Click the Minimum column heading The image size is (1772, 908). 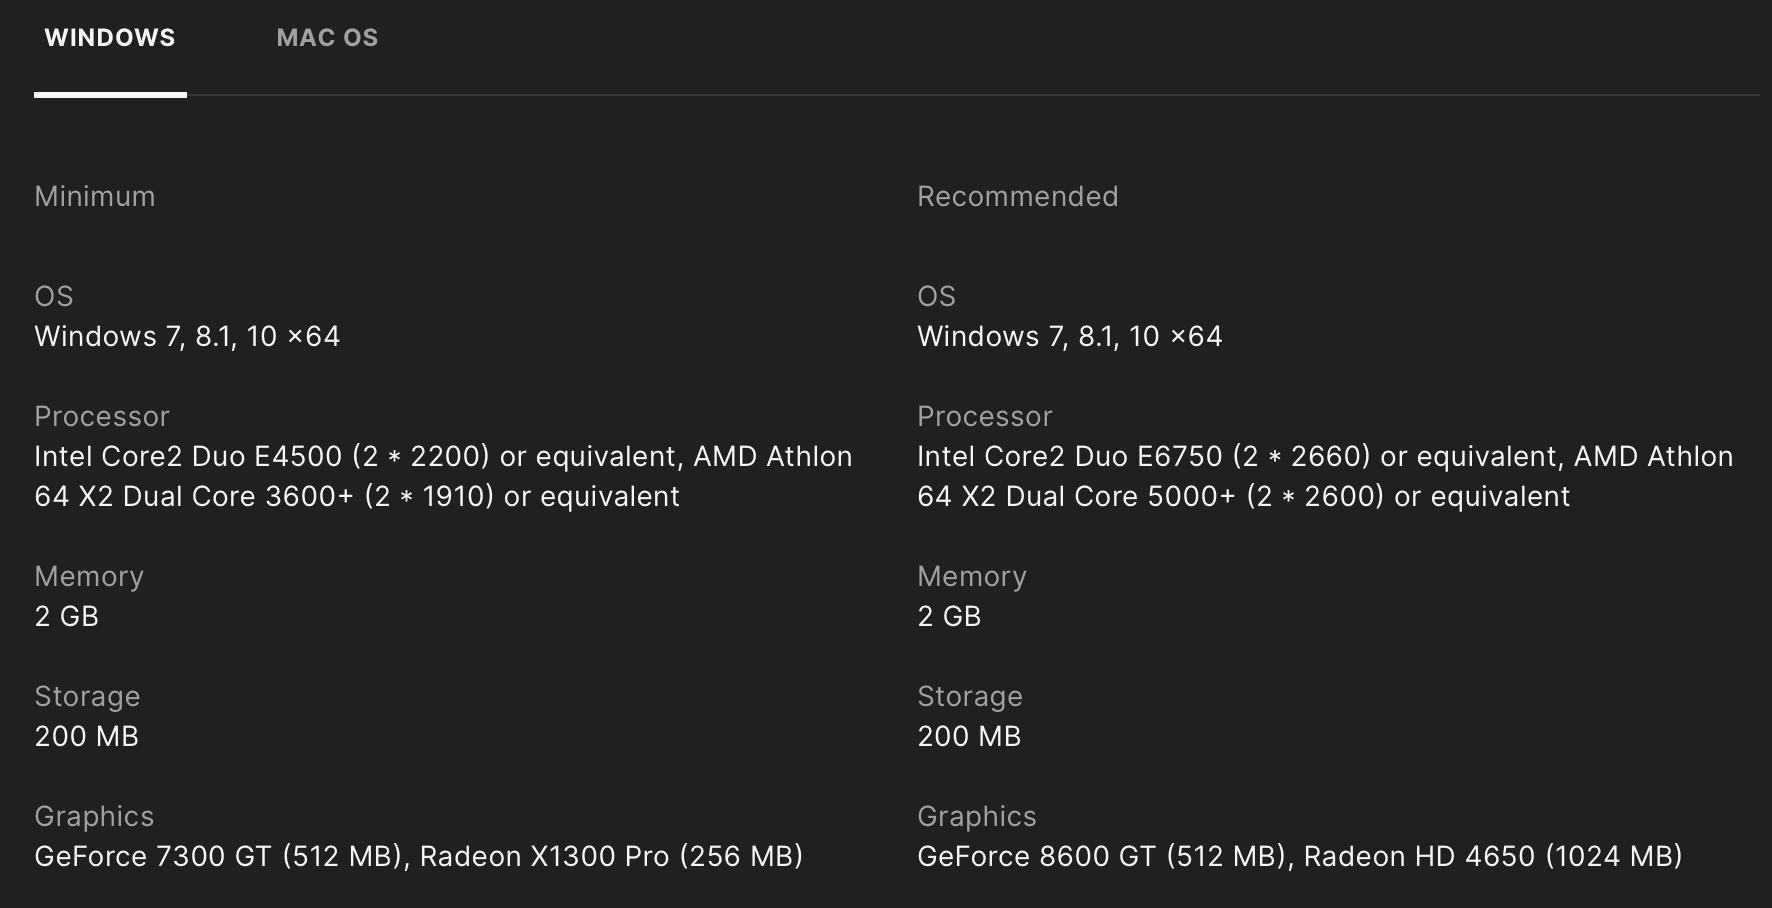tap(95, 196)
